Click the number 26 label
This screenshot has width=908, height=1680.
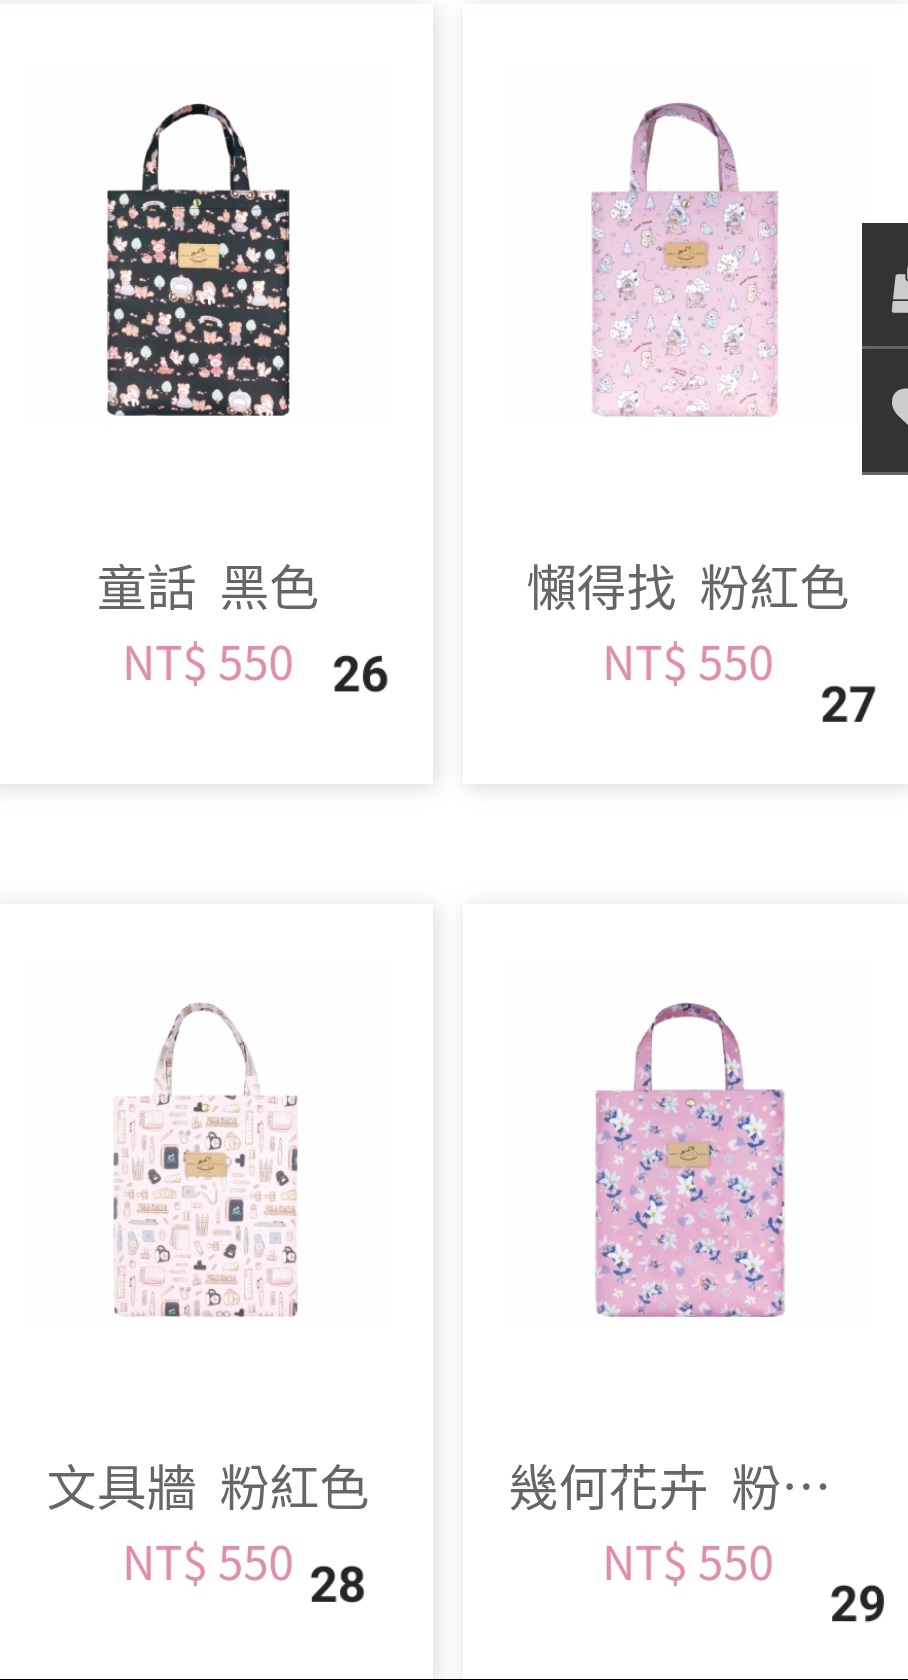coord(360,675)
